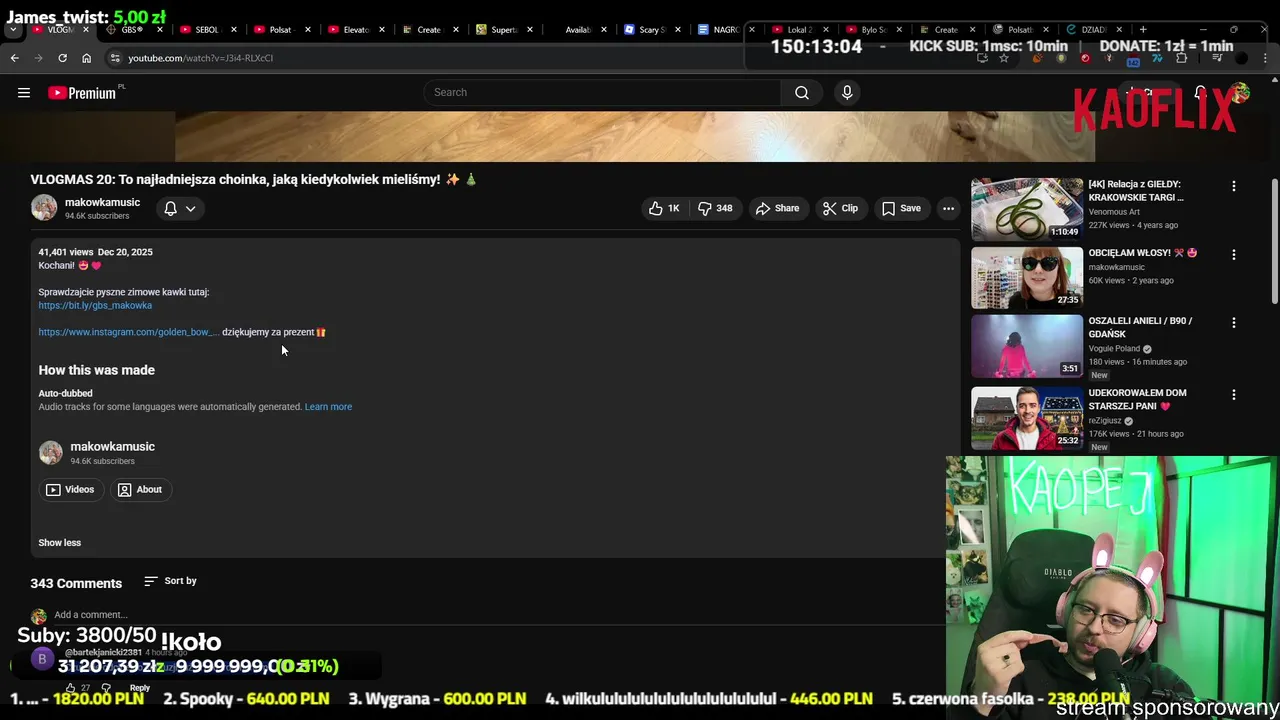Viewport: 1280px width, 720px height.
Task: Click Show less to collapse description
Action: click(60, 543)
